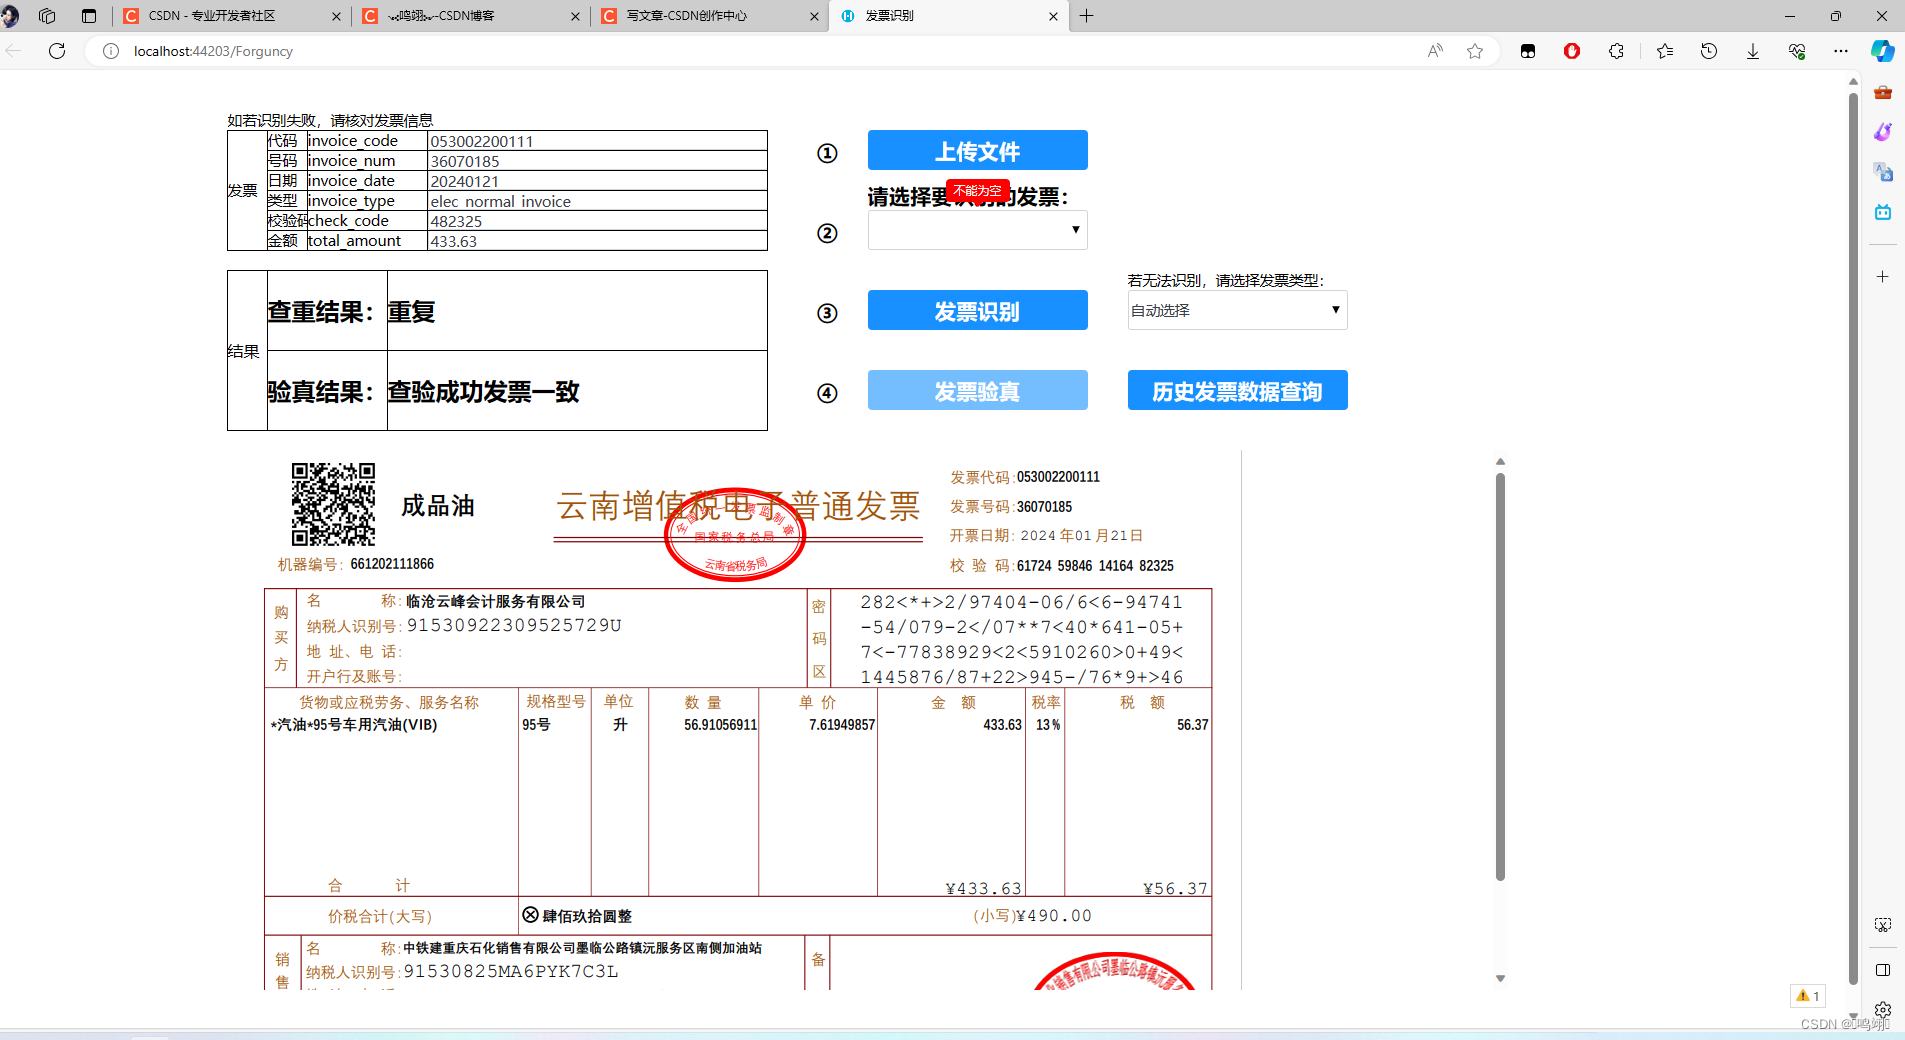Close the CSDN 专业开发者社区 tab
This screenshot has height=1040, width=1905.
click(x=336, y=16)
